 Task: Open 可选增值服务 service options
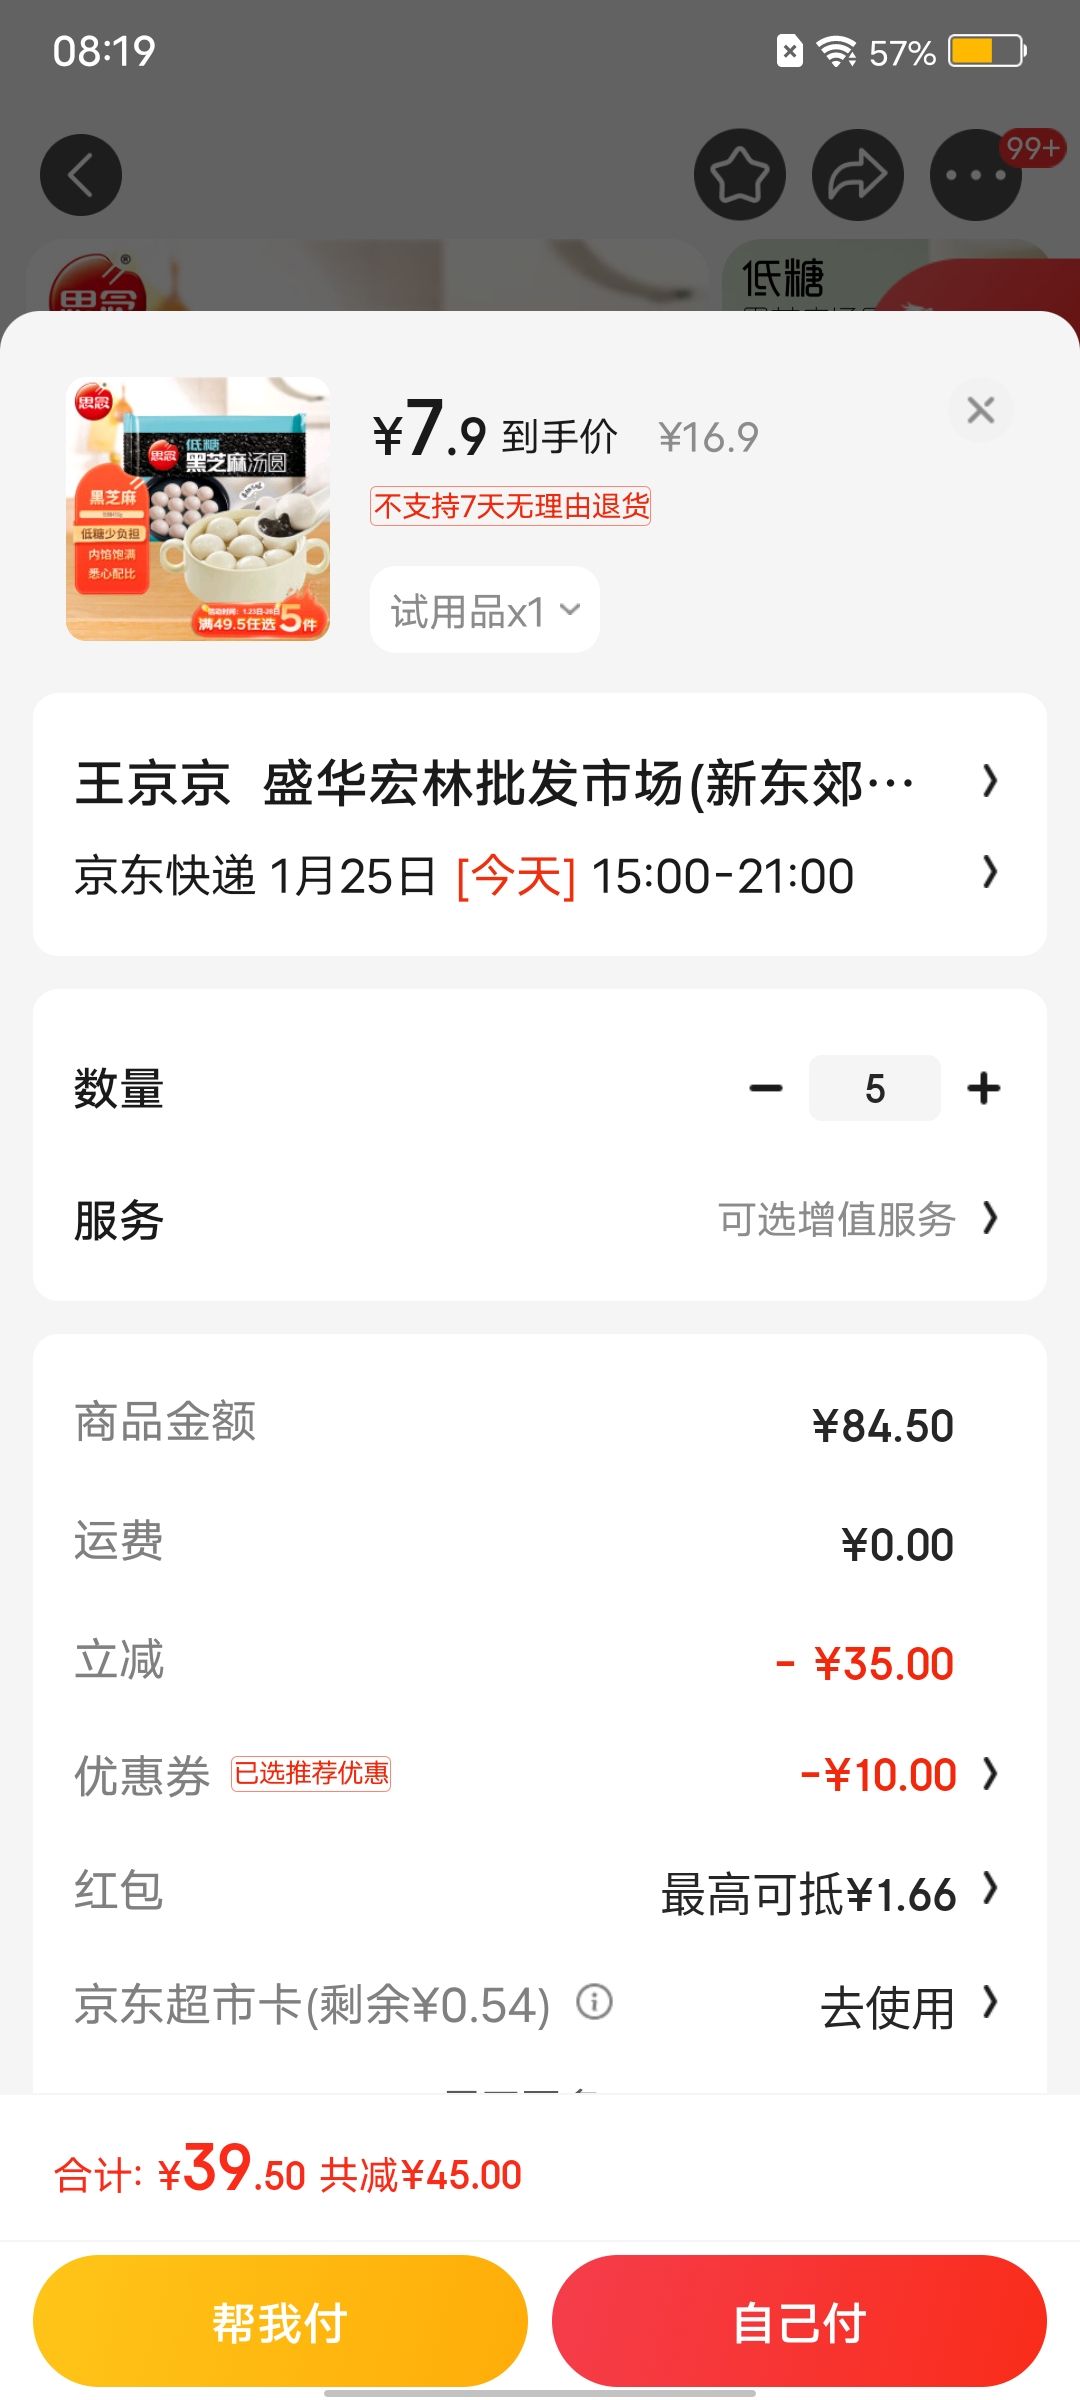(858, 1219)
